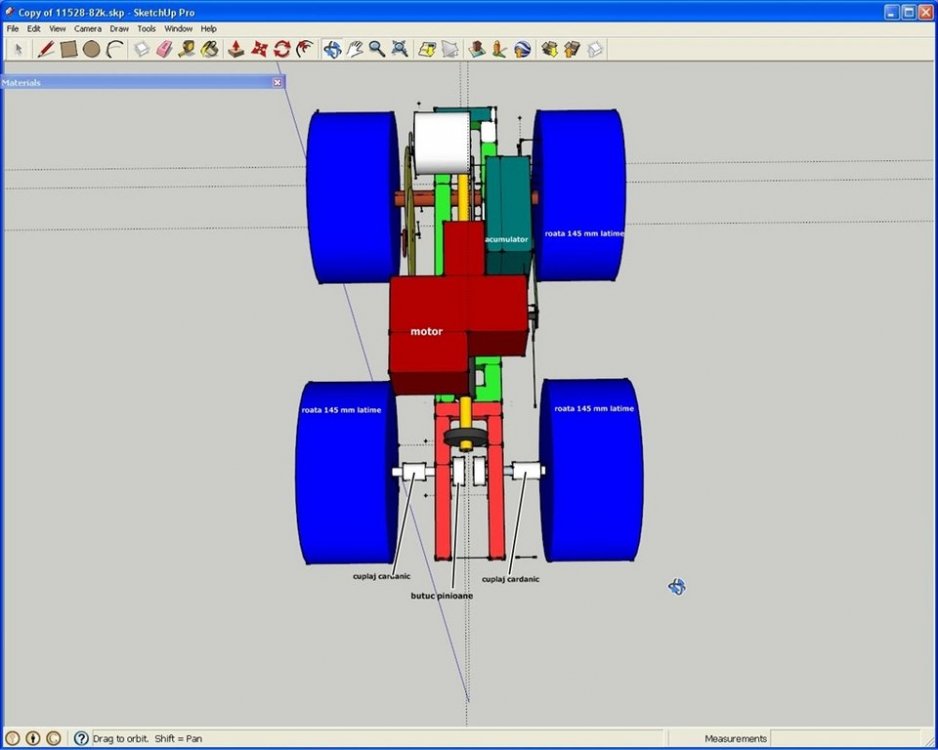Click the help question mark in status bar
This screenshot has height=750, width=938.
81,738
